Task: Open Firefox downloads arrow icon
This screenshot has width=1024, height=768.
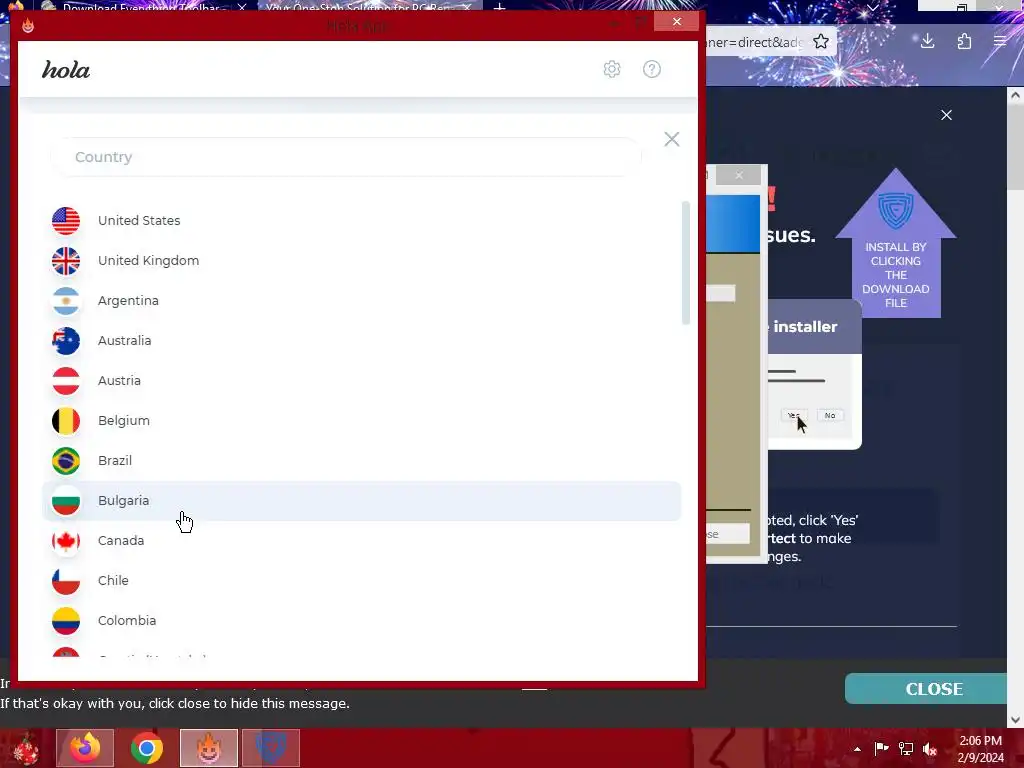Action: 927,41
